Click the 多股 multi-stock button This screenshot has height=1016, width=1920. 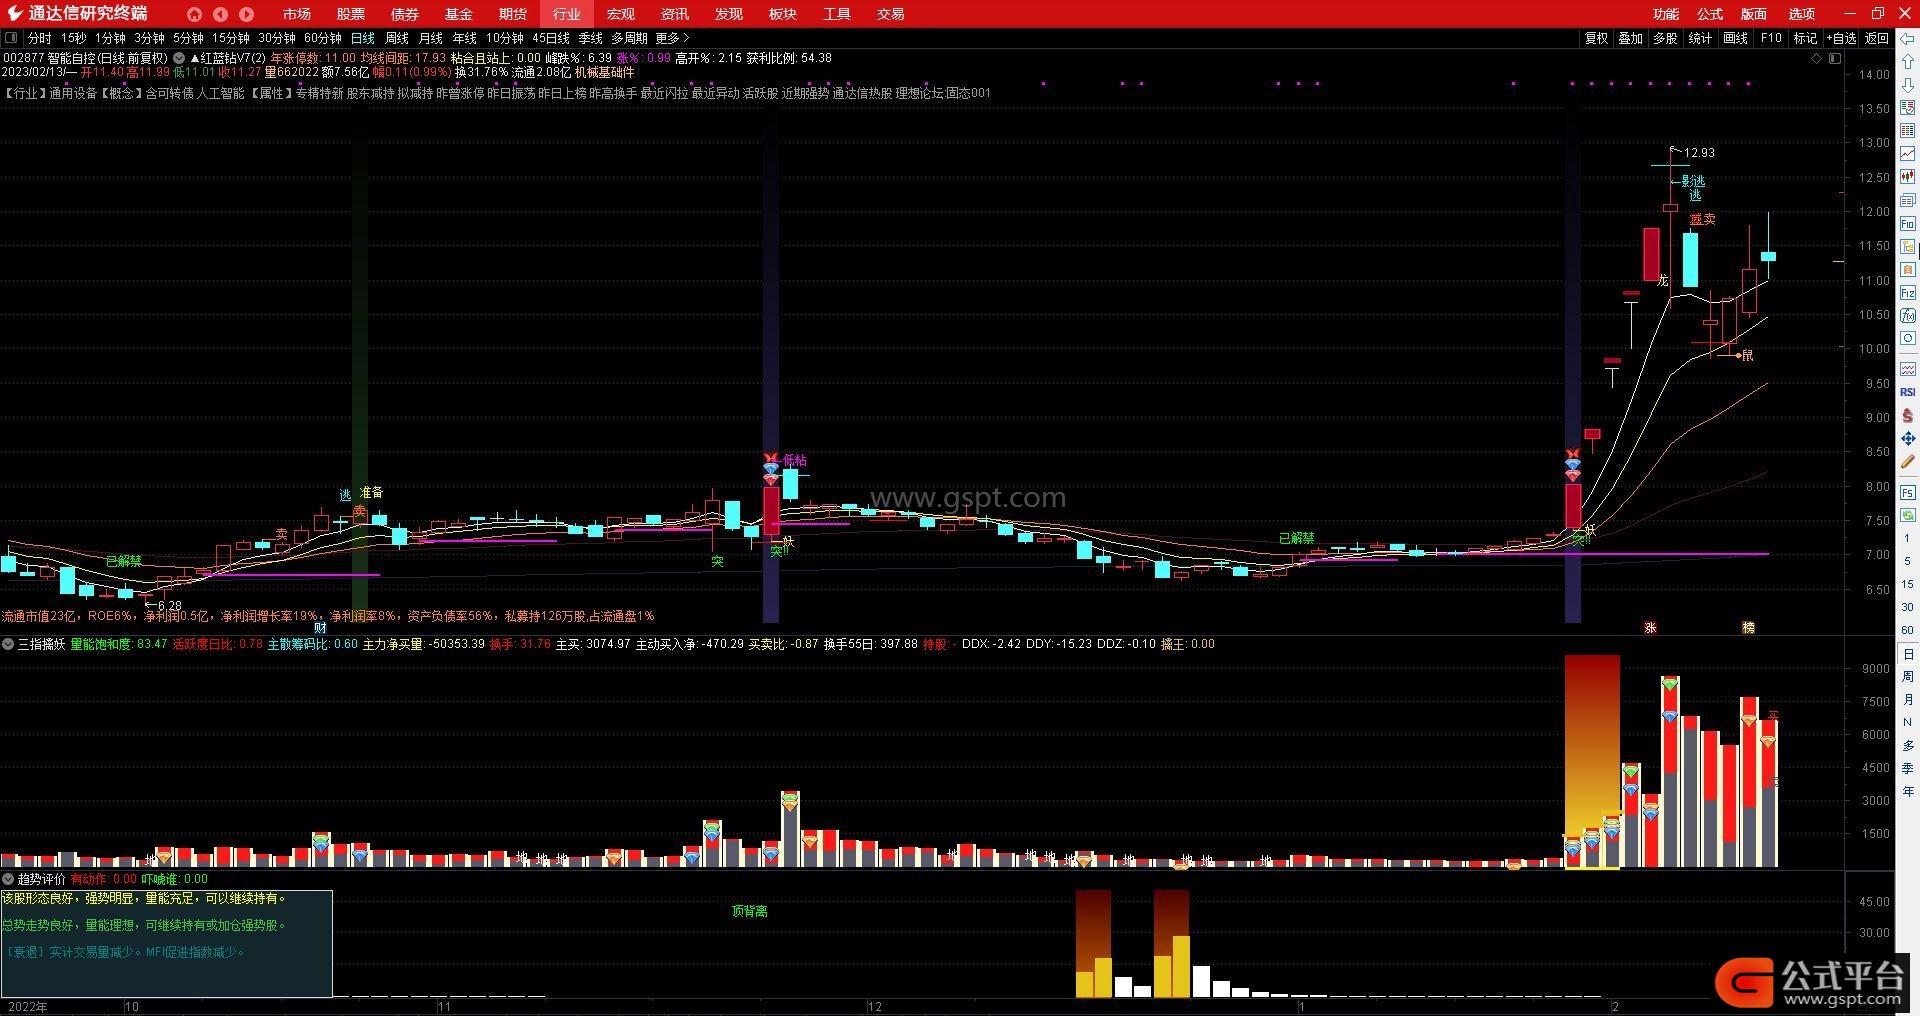click(1665, 38)
